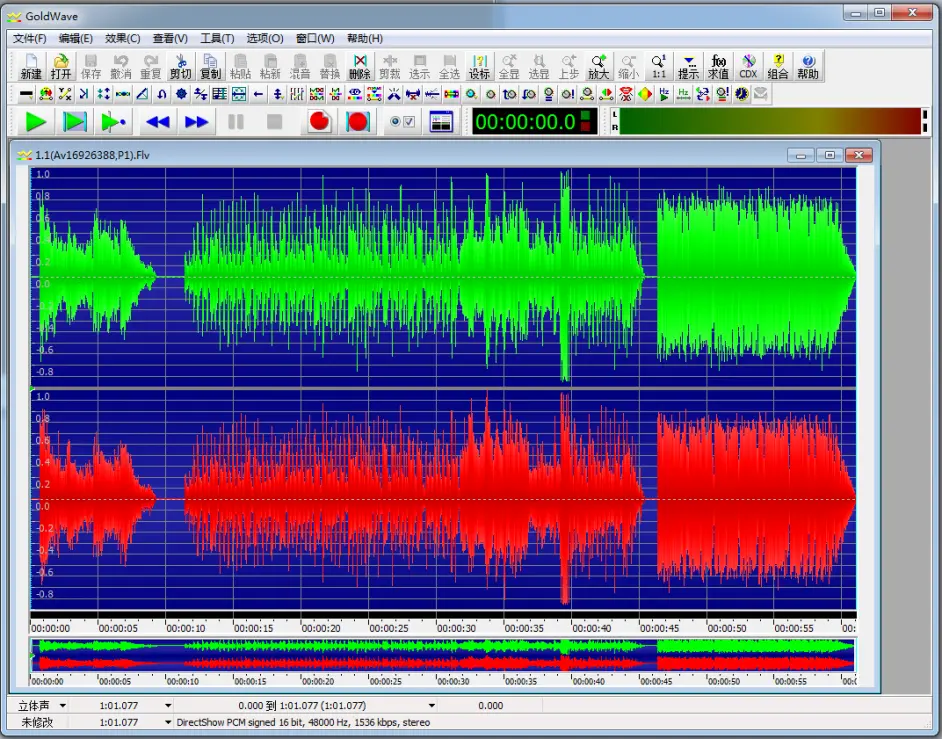Click the 帮助 (Help) question mark icon

[808, 66]
